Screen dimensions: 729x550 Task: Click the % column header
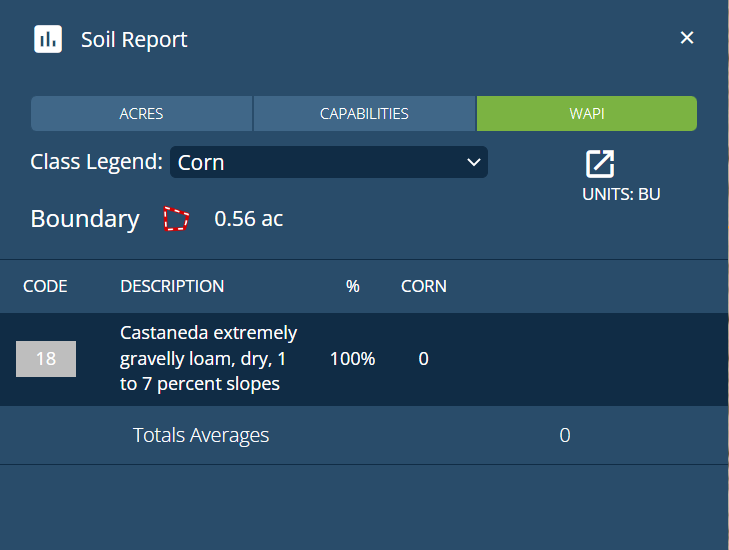click(352, 286)
